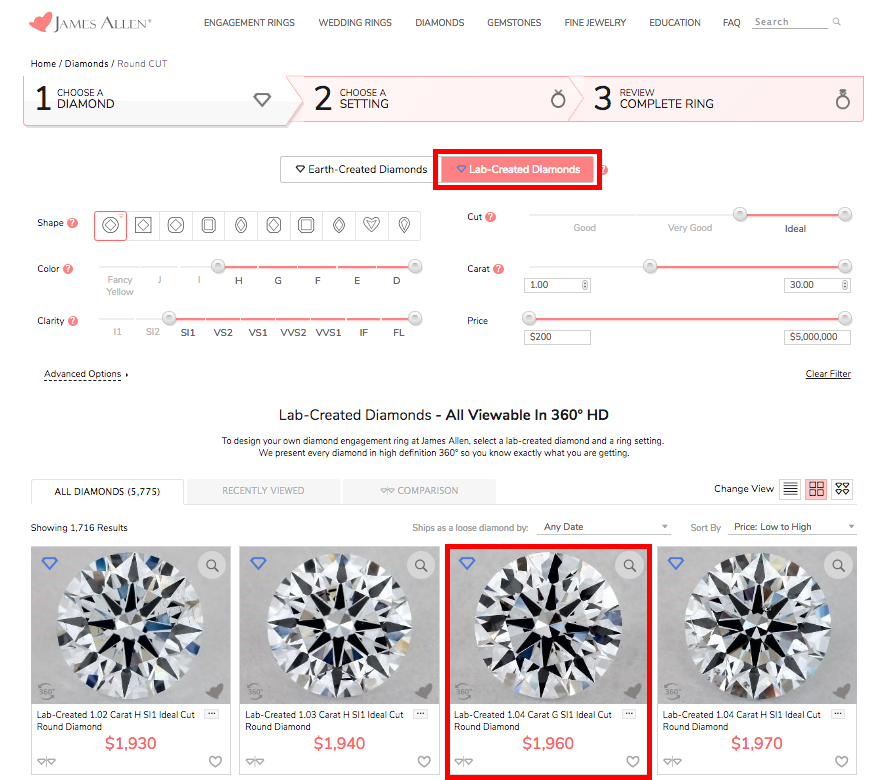Show Earth-Created Diamonds
The height and width of the screenshot is (780, 887).
click(x=360, y=169)
